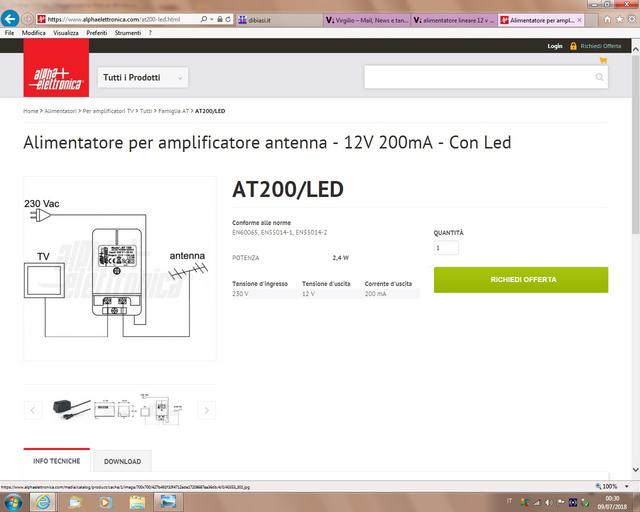Click into the site search field
This screenshot has height=512, width=640.
[x=480, y=77]
